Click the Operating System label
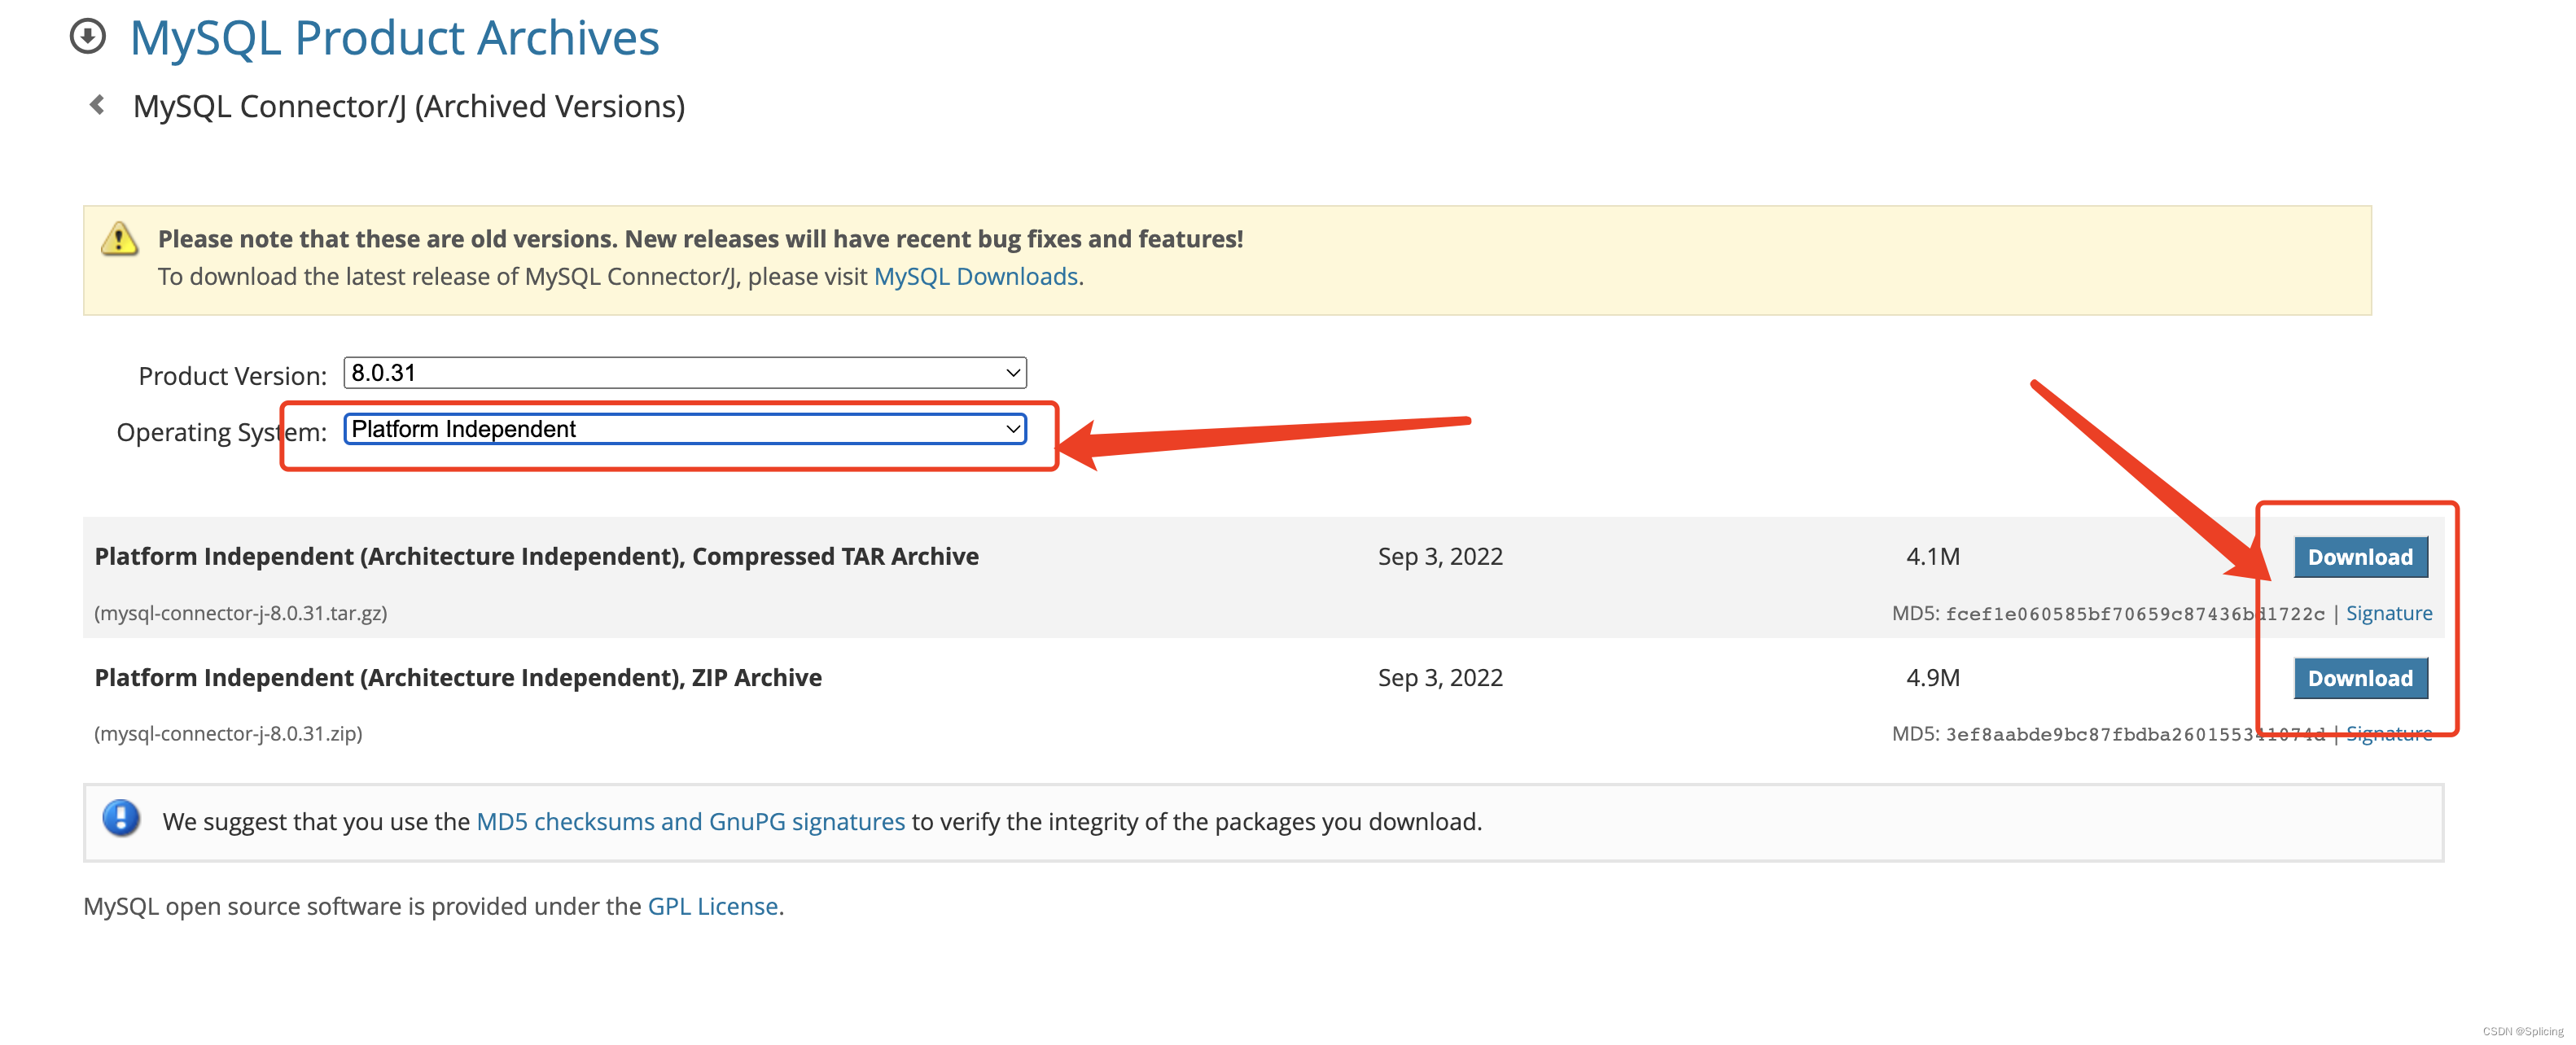Screen dimensions: 2576x1045 221,432
